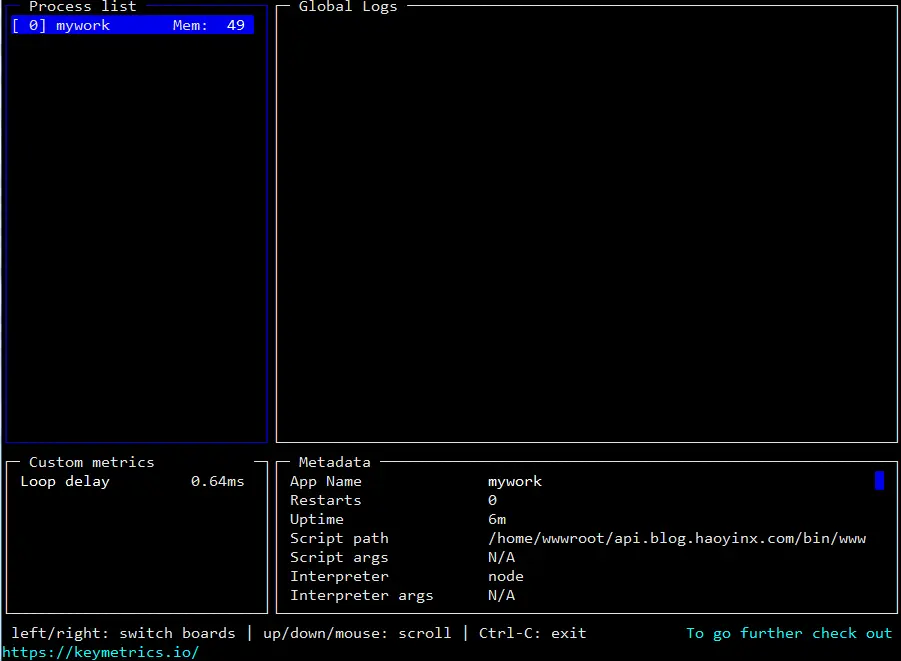Image resolution: width=901 pixels, height=661 pixels.
Task: Click the Script path label
Action: coord(339,539)
